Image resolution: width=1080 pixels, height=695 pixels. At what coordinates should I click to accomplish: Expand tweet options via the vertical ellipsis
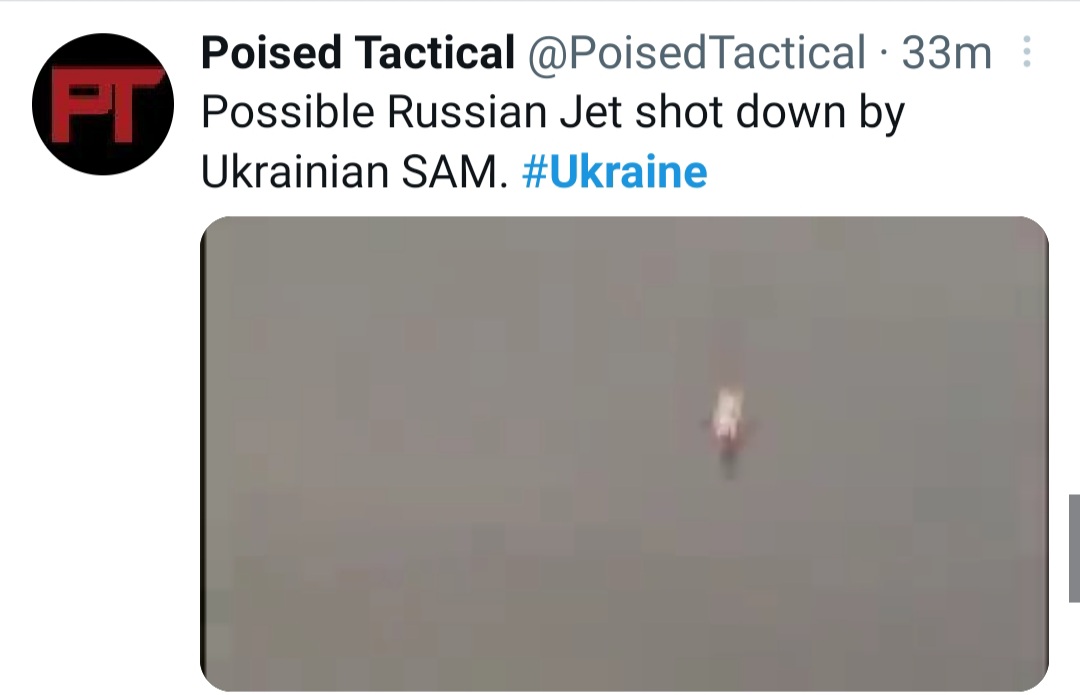coord(1026,52)
